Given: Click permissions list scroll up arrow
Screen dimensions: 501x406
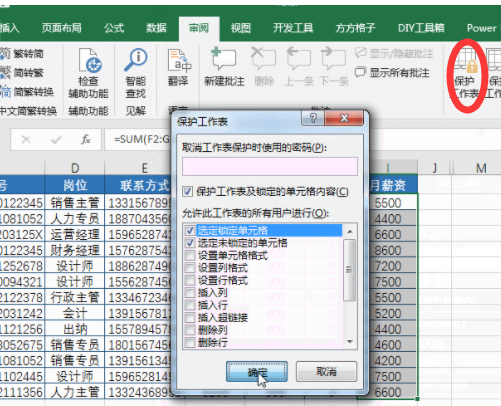Looking at the screenshot, I should click(x=350, y=231).
